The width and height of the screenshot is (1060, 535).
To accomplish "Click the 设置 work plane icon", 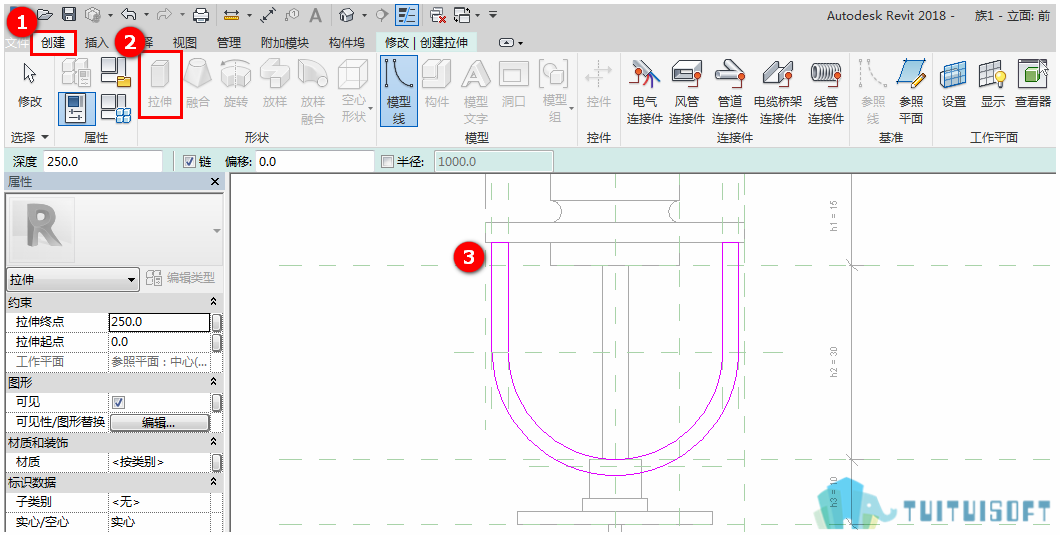I will tap(954, 85).
